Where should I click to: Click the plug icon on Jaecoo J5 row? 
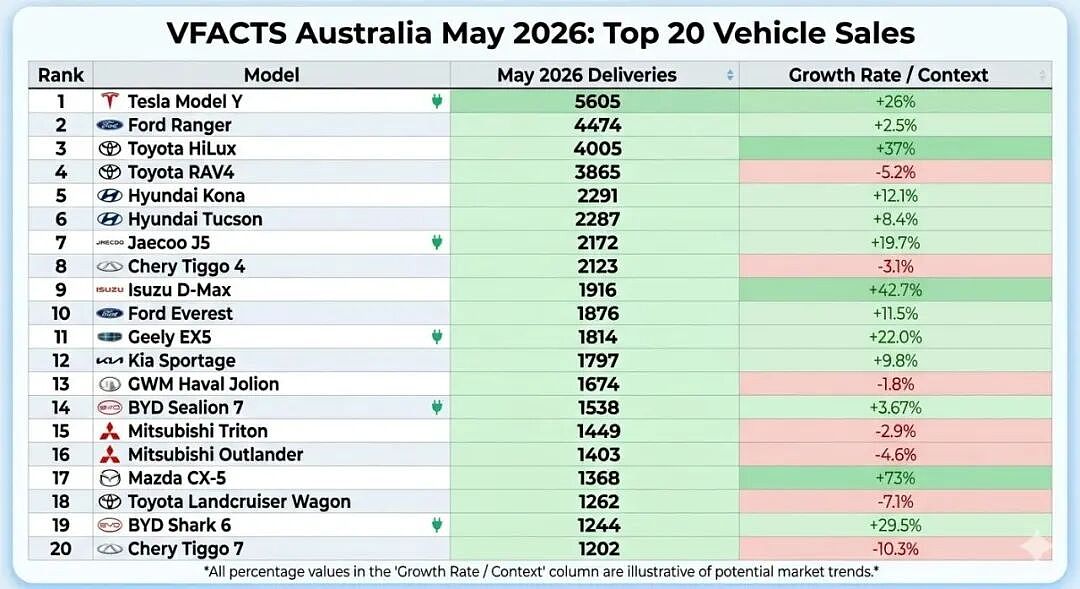pyautogui.click(x=437, y=242)
